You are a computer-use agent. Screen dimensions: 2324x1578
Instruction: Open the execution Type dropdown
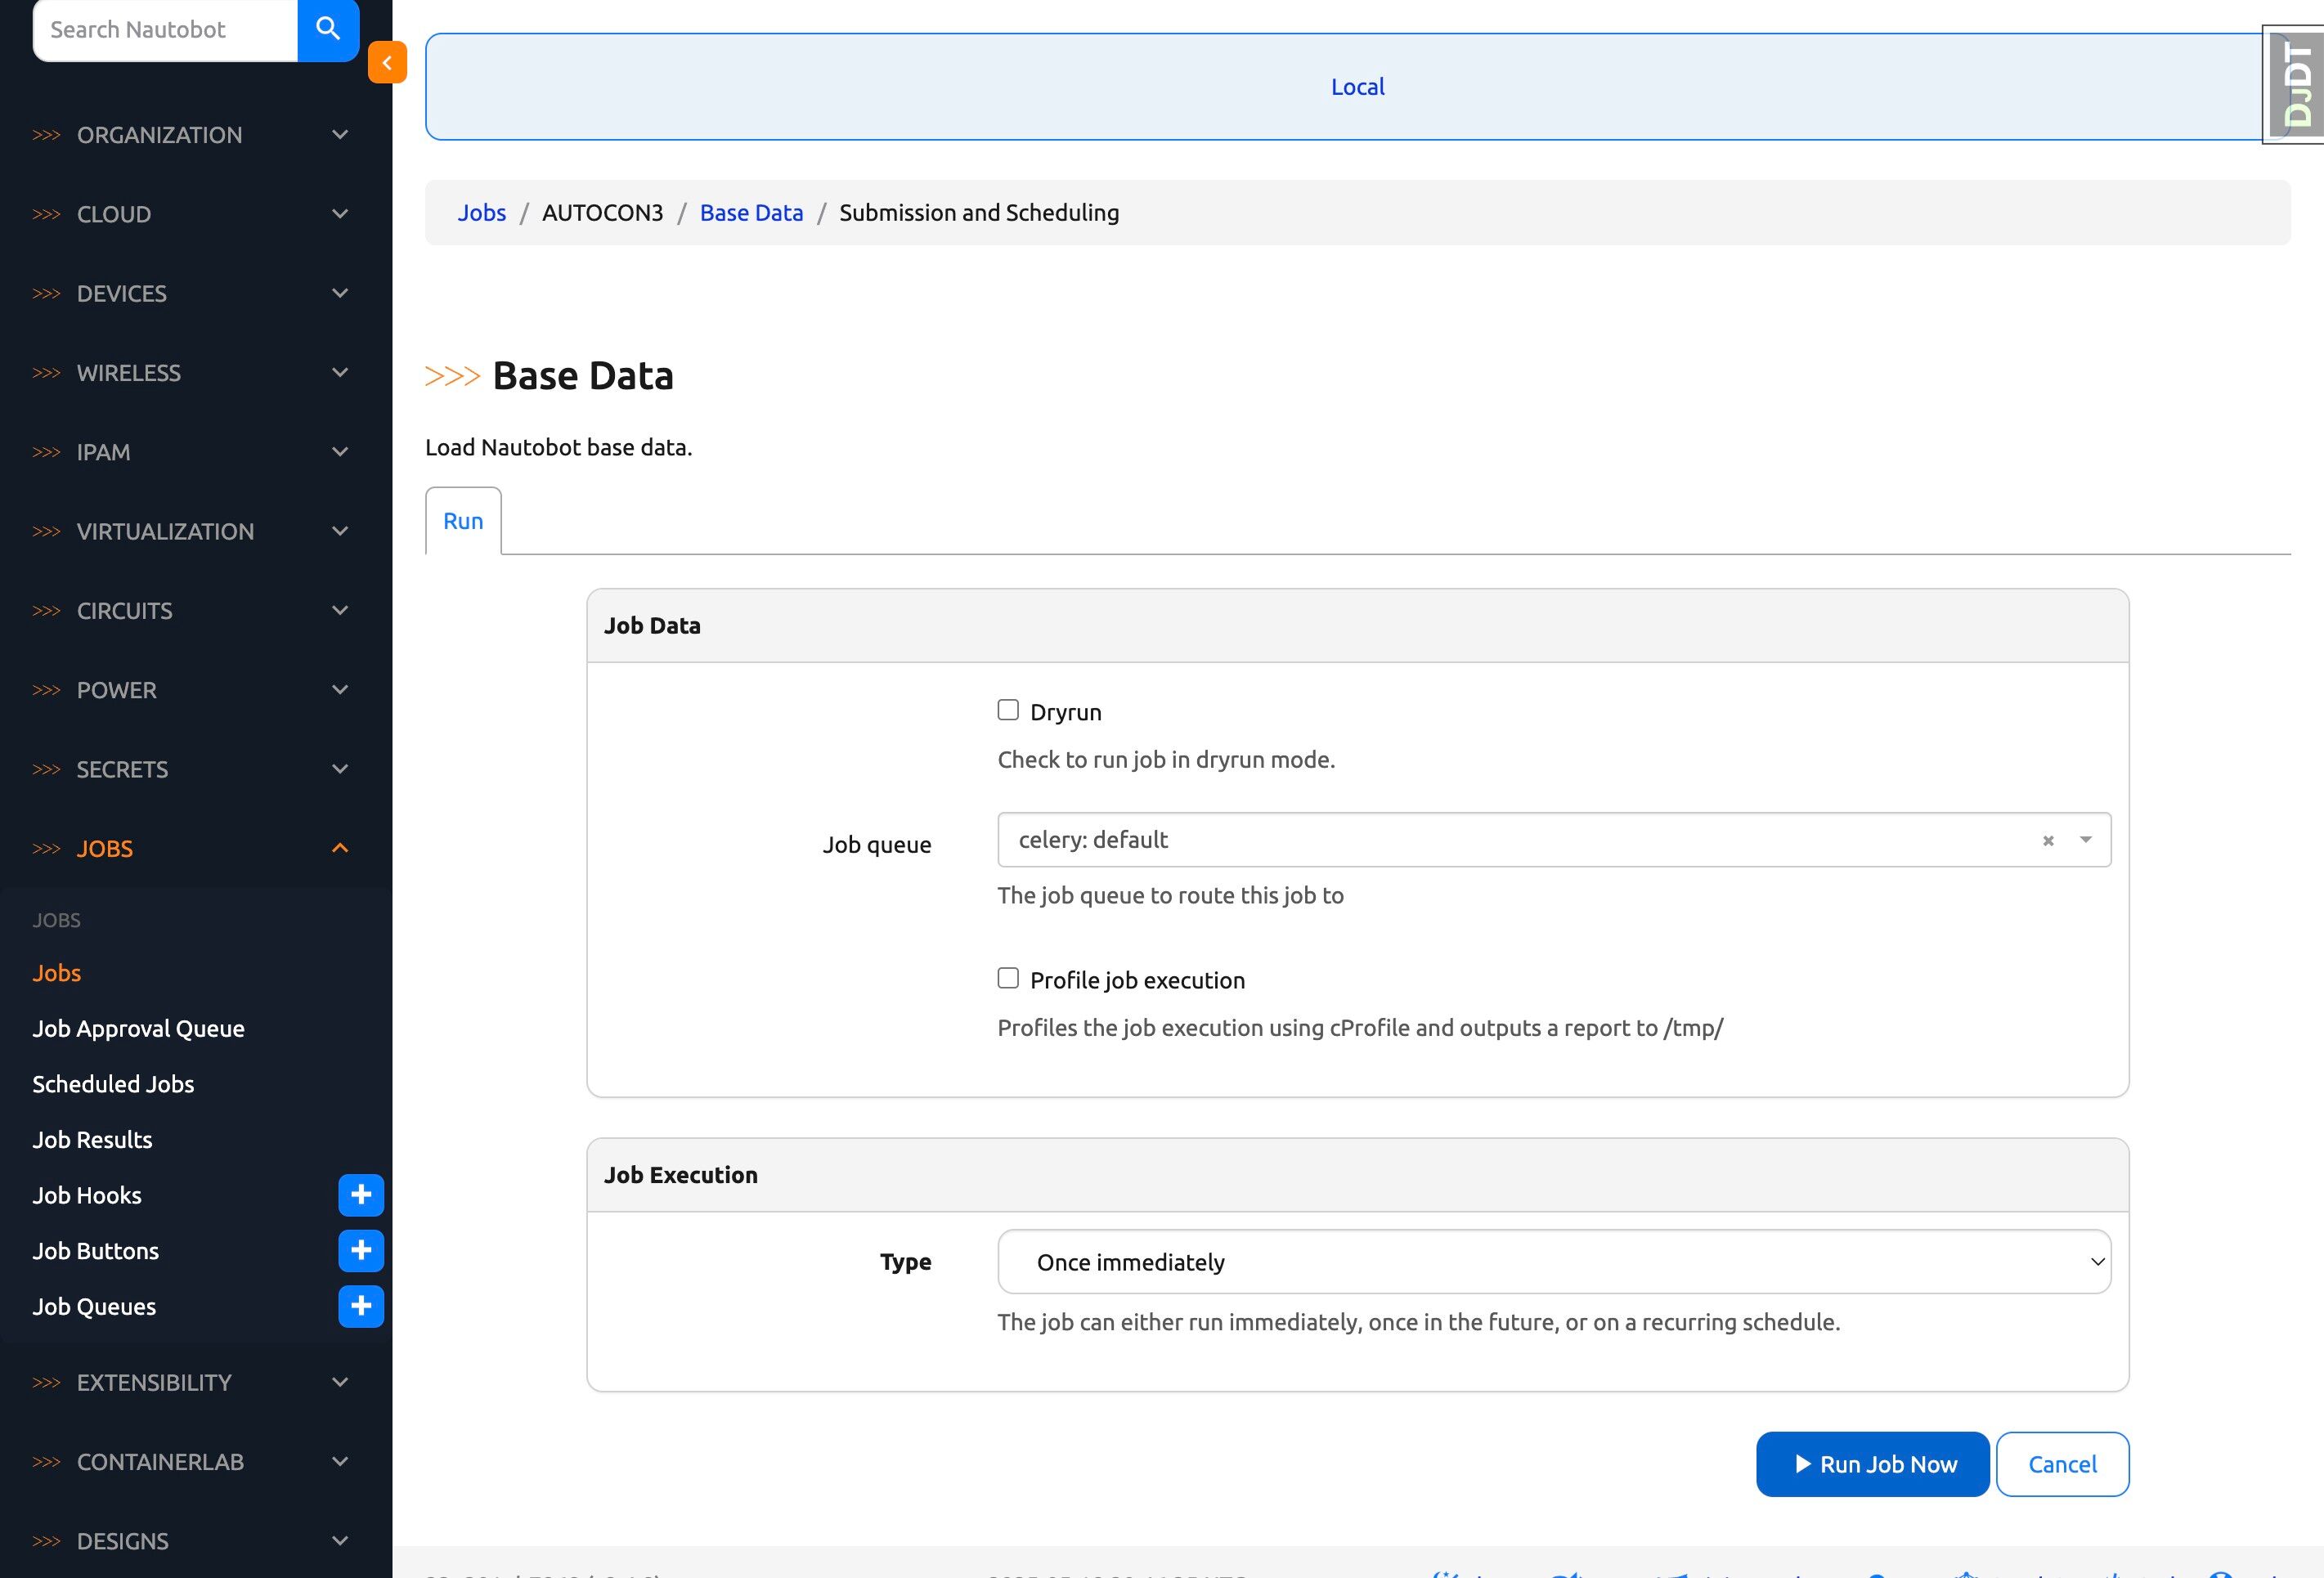[1553, 1262]
